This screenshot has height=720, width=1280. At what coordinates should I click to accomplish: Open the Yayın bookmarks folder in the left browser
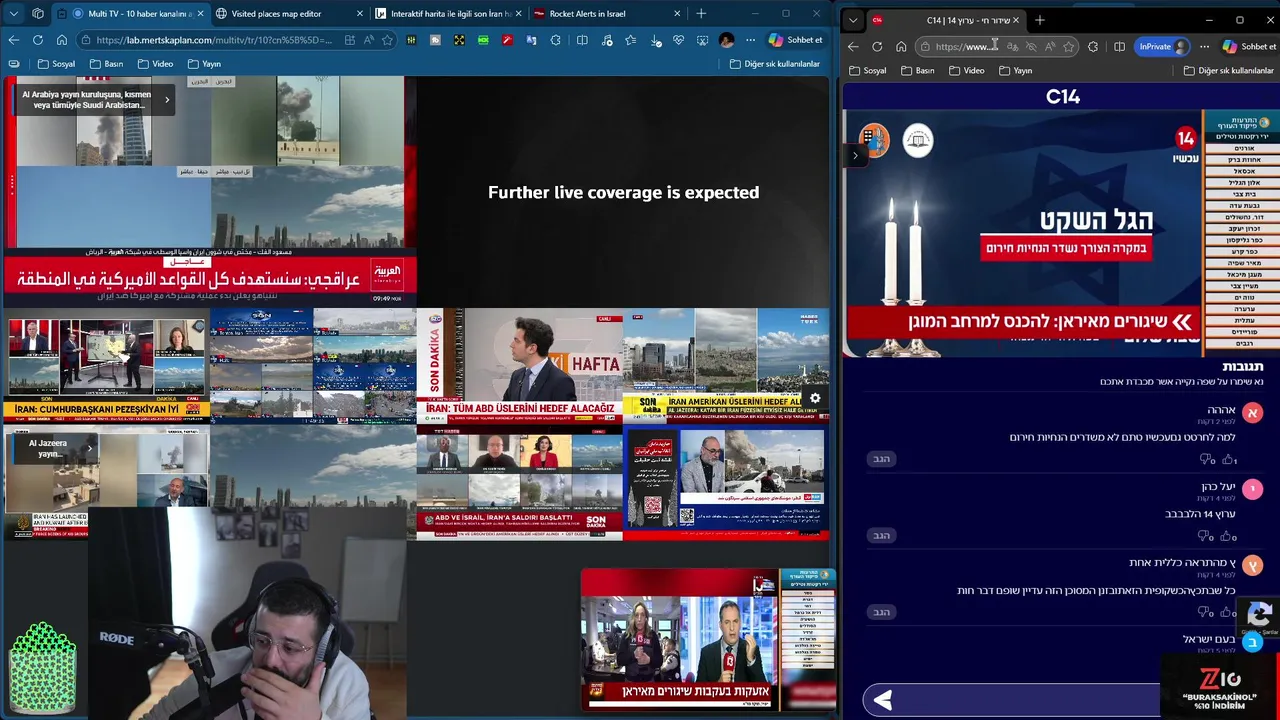pos(203,64)
